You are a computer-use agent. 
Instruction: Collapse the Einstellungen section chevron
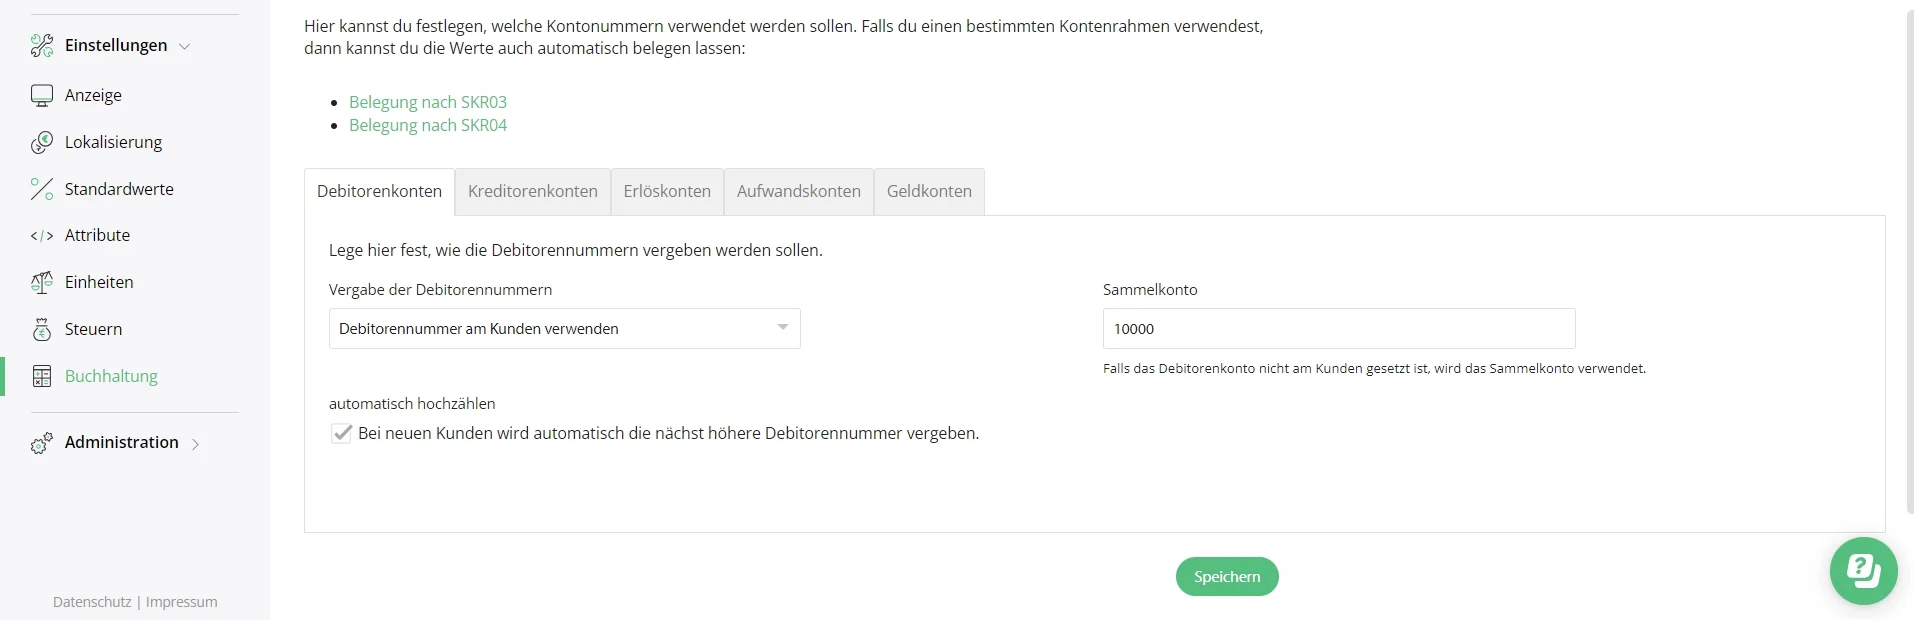coord(184,46)
